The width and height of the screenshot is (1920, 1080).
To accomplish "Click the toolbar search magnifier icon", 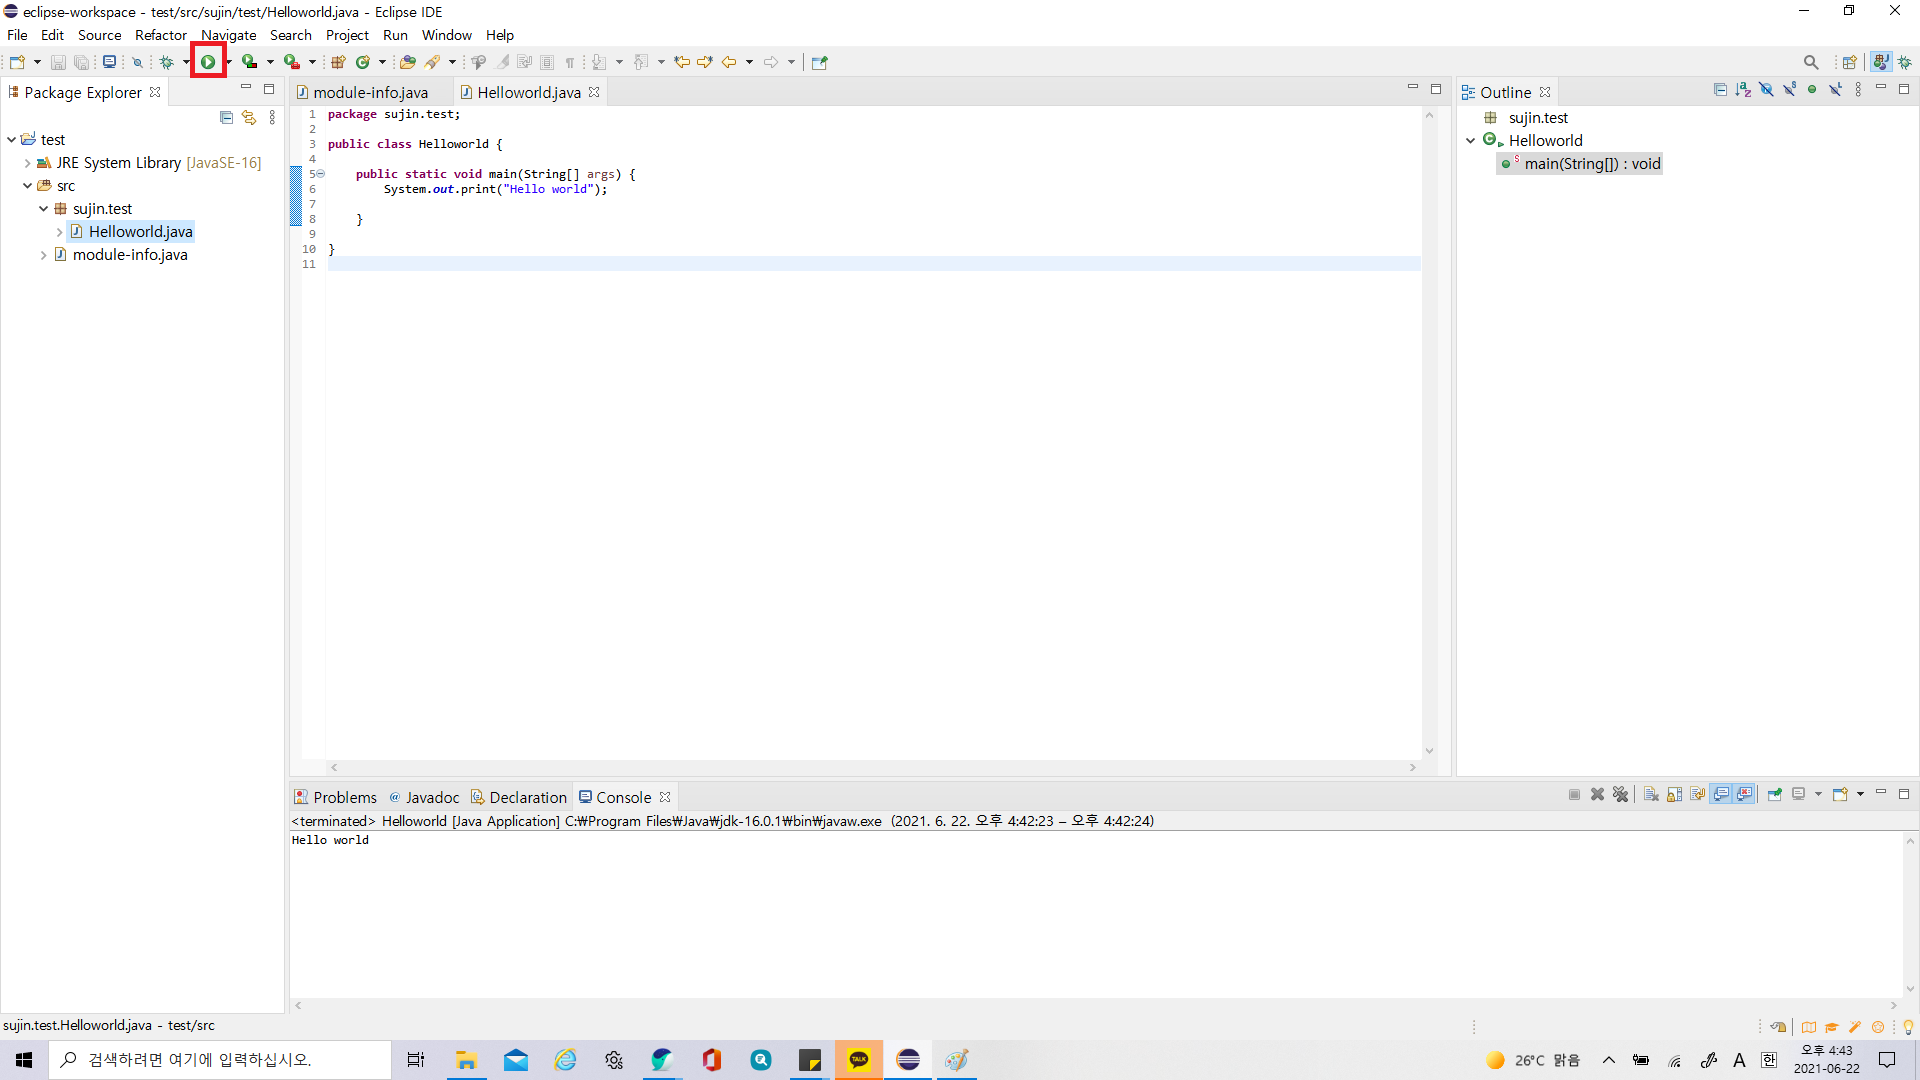I will [x=1811, y=62].
